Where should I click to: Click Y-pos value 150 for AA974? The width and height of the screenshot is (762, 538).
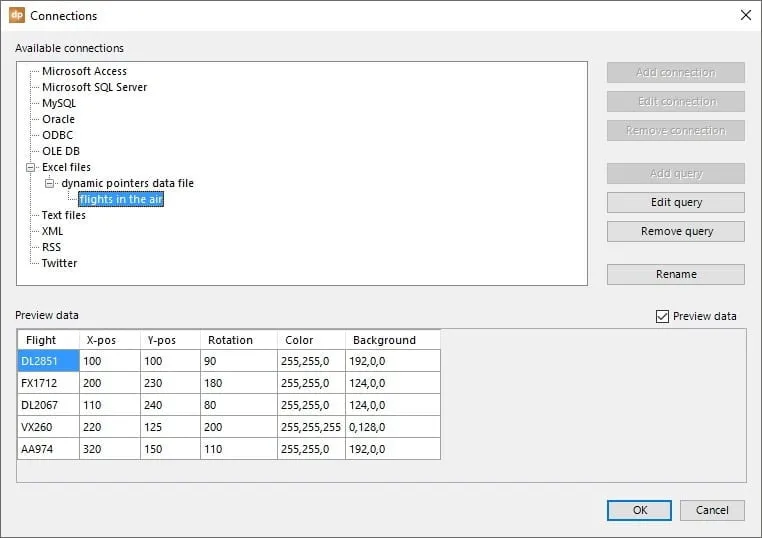coord(171,449)
